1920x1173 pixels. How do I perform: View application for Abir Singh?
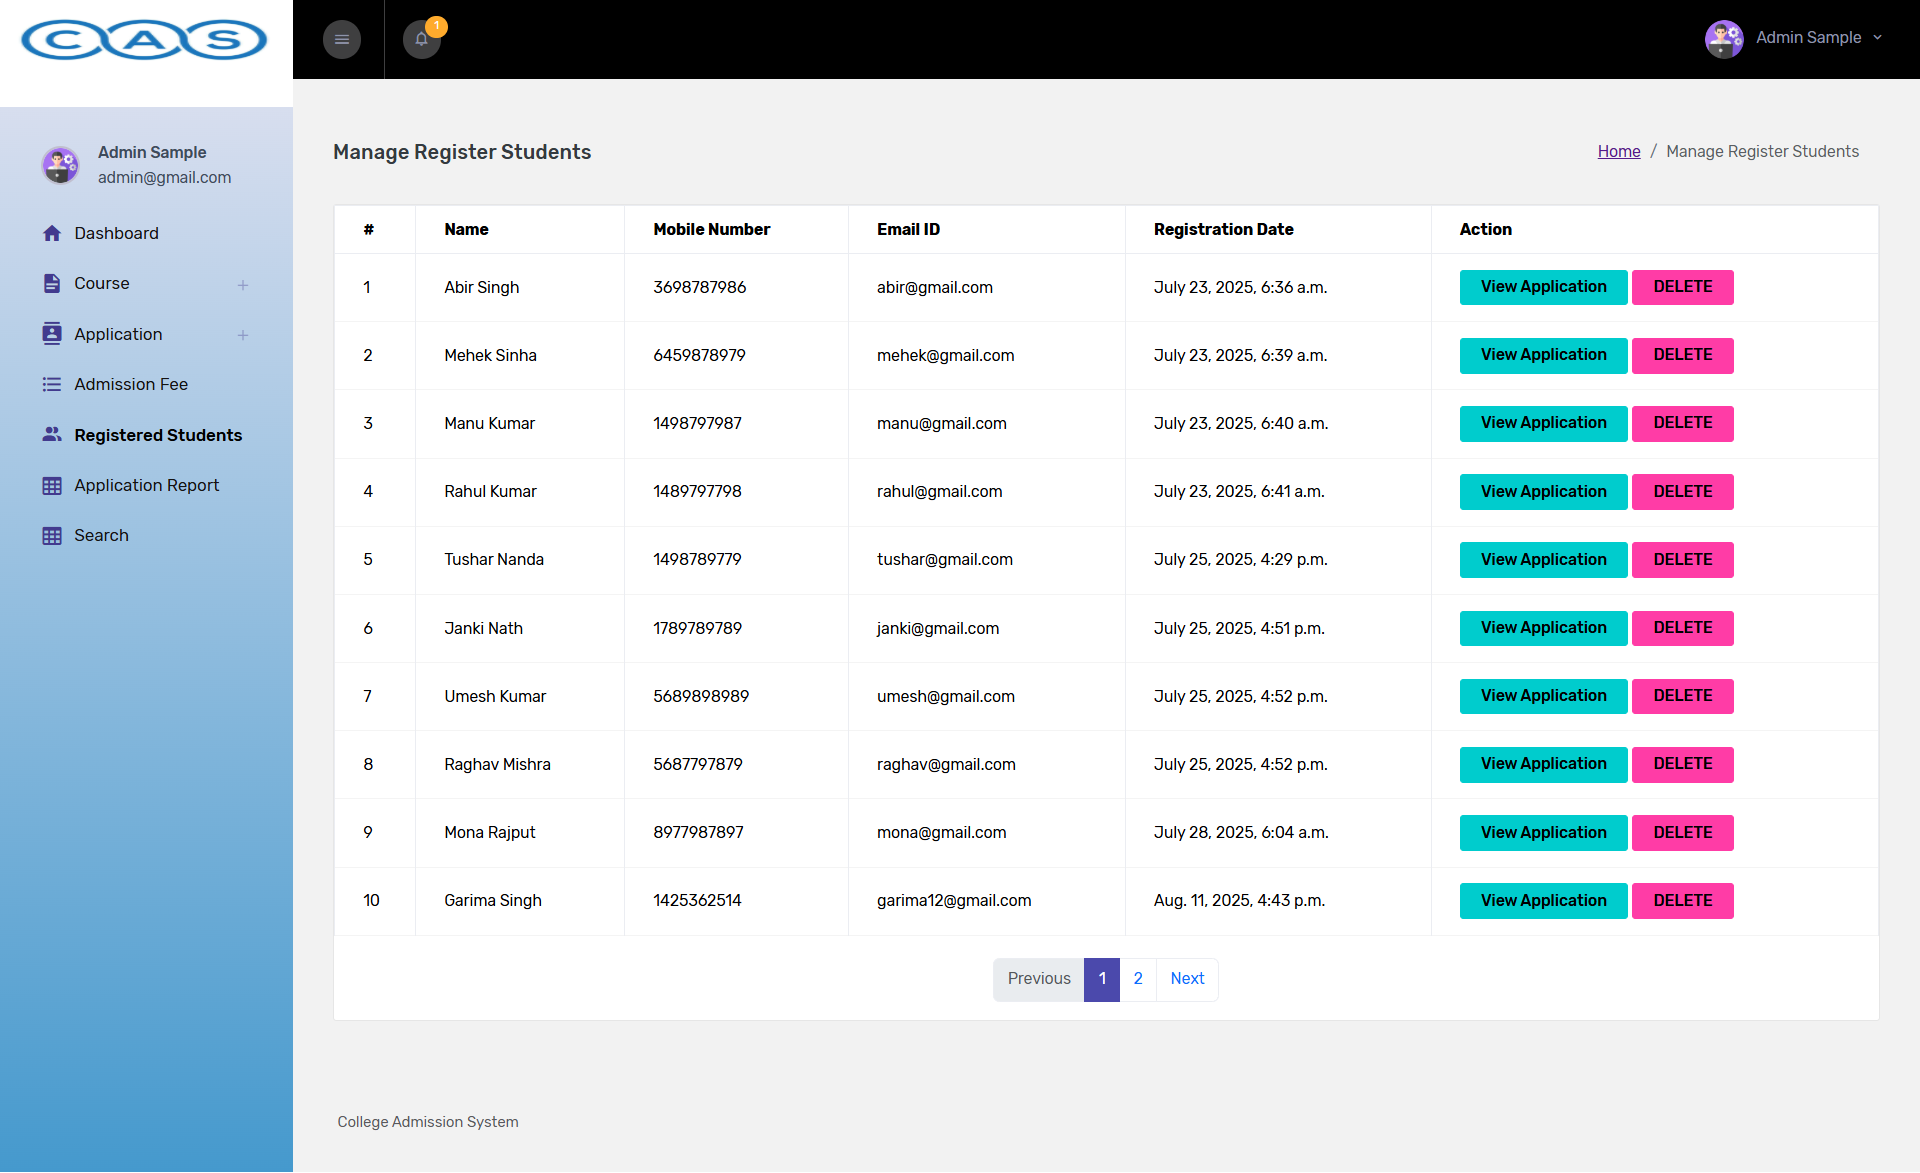(x=1543, y=287)
